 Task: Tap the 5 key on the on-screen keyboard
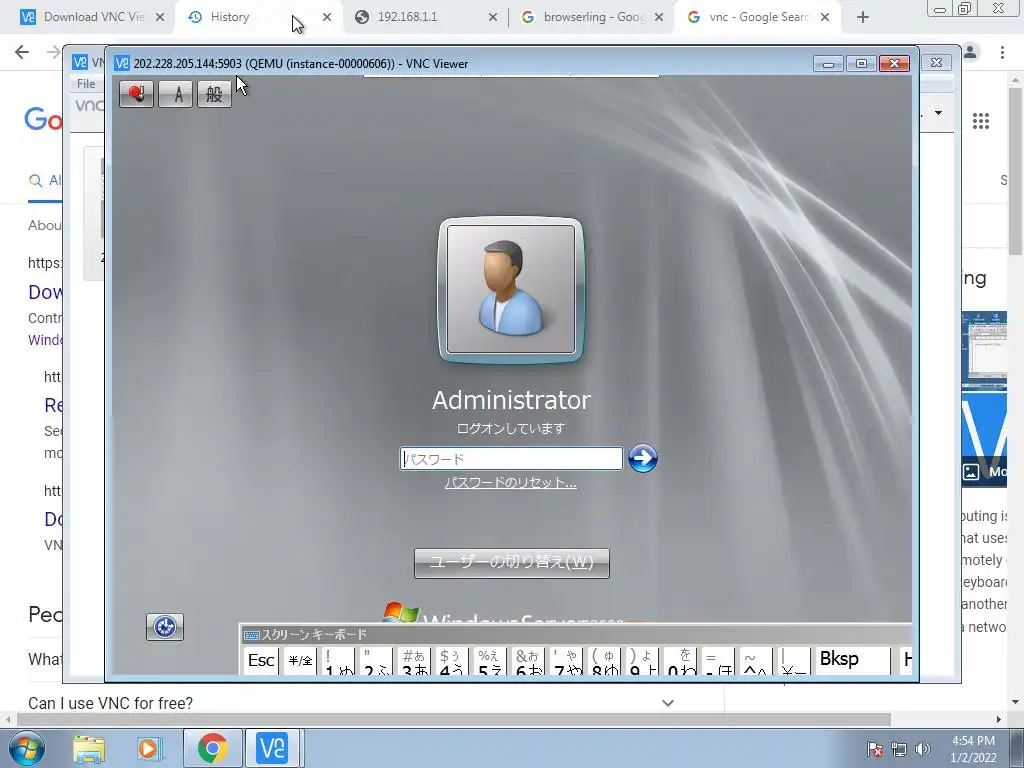(490, 660)
